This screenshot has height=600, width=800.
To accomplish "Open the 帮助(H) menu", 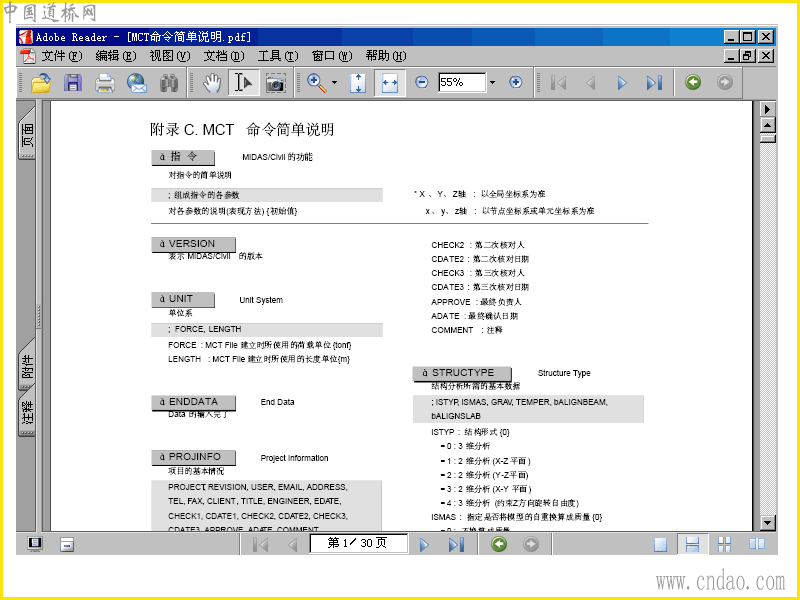I will (x=386, y=56).
